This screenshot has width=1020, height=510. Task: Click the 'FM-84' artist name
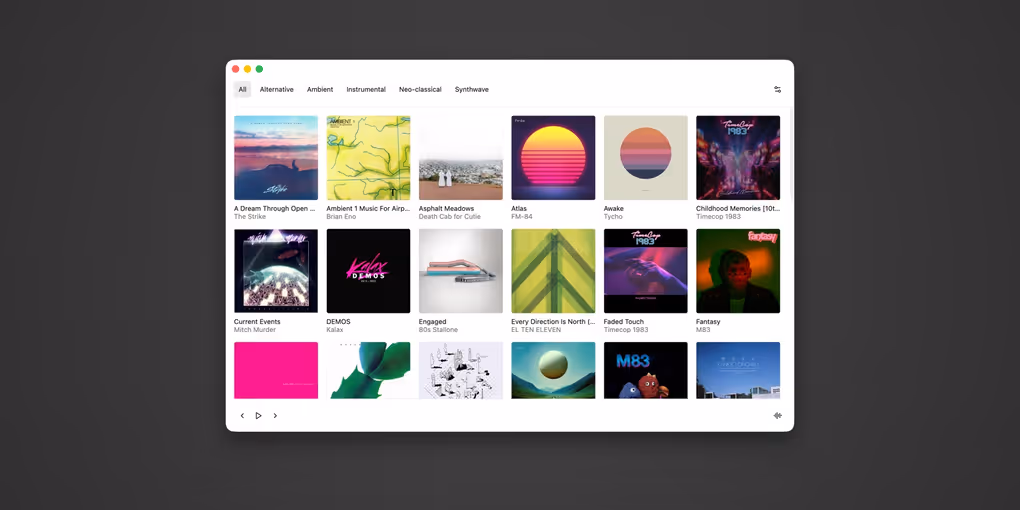coord(522,217)
